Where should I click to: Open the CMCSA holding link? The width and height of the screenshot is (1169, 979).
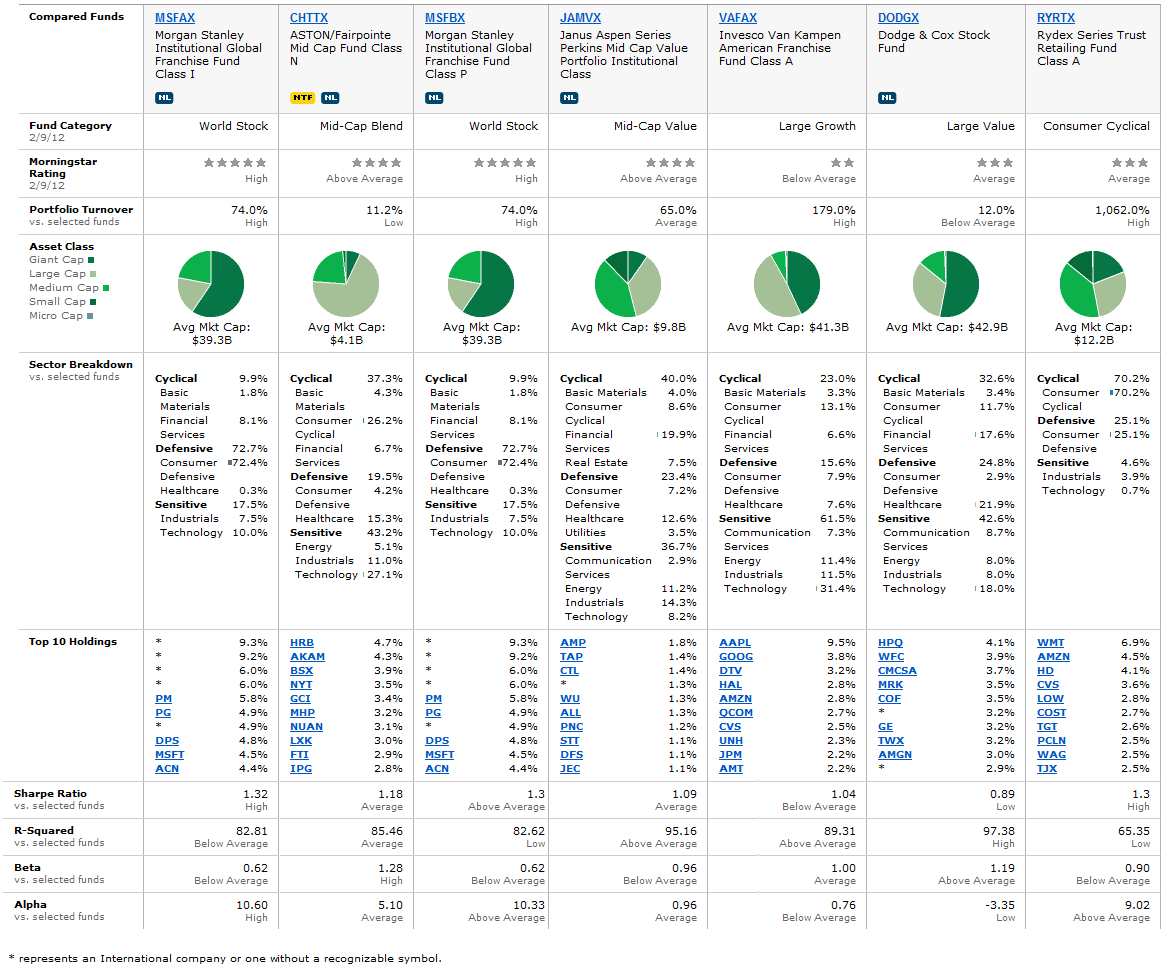pos(898,671)
